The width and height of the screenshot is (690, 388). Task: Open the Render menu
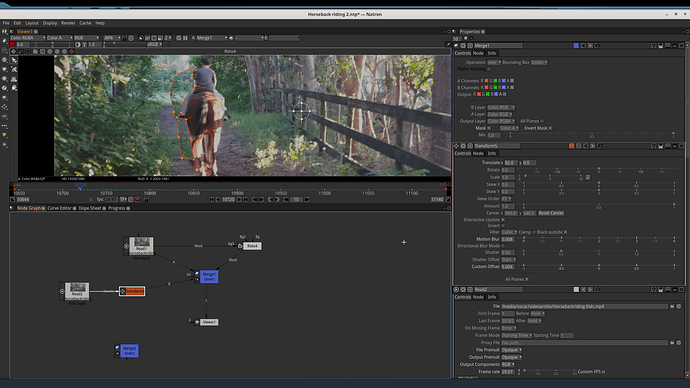[x=68, y=23]
